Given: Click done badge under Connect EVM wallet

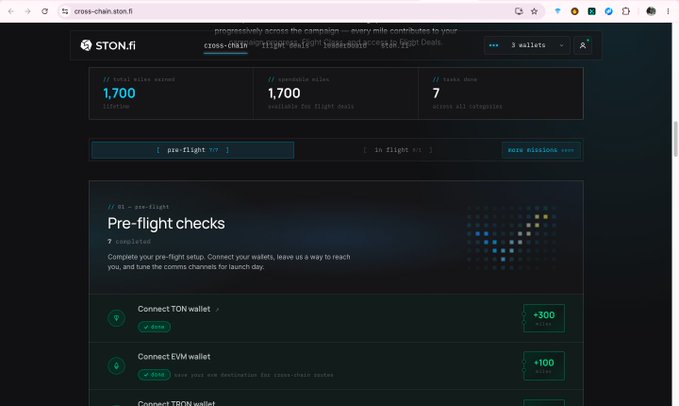Looking at the screenshot, I should pyautogui.click(x=154, y=374).
